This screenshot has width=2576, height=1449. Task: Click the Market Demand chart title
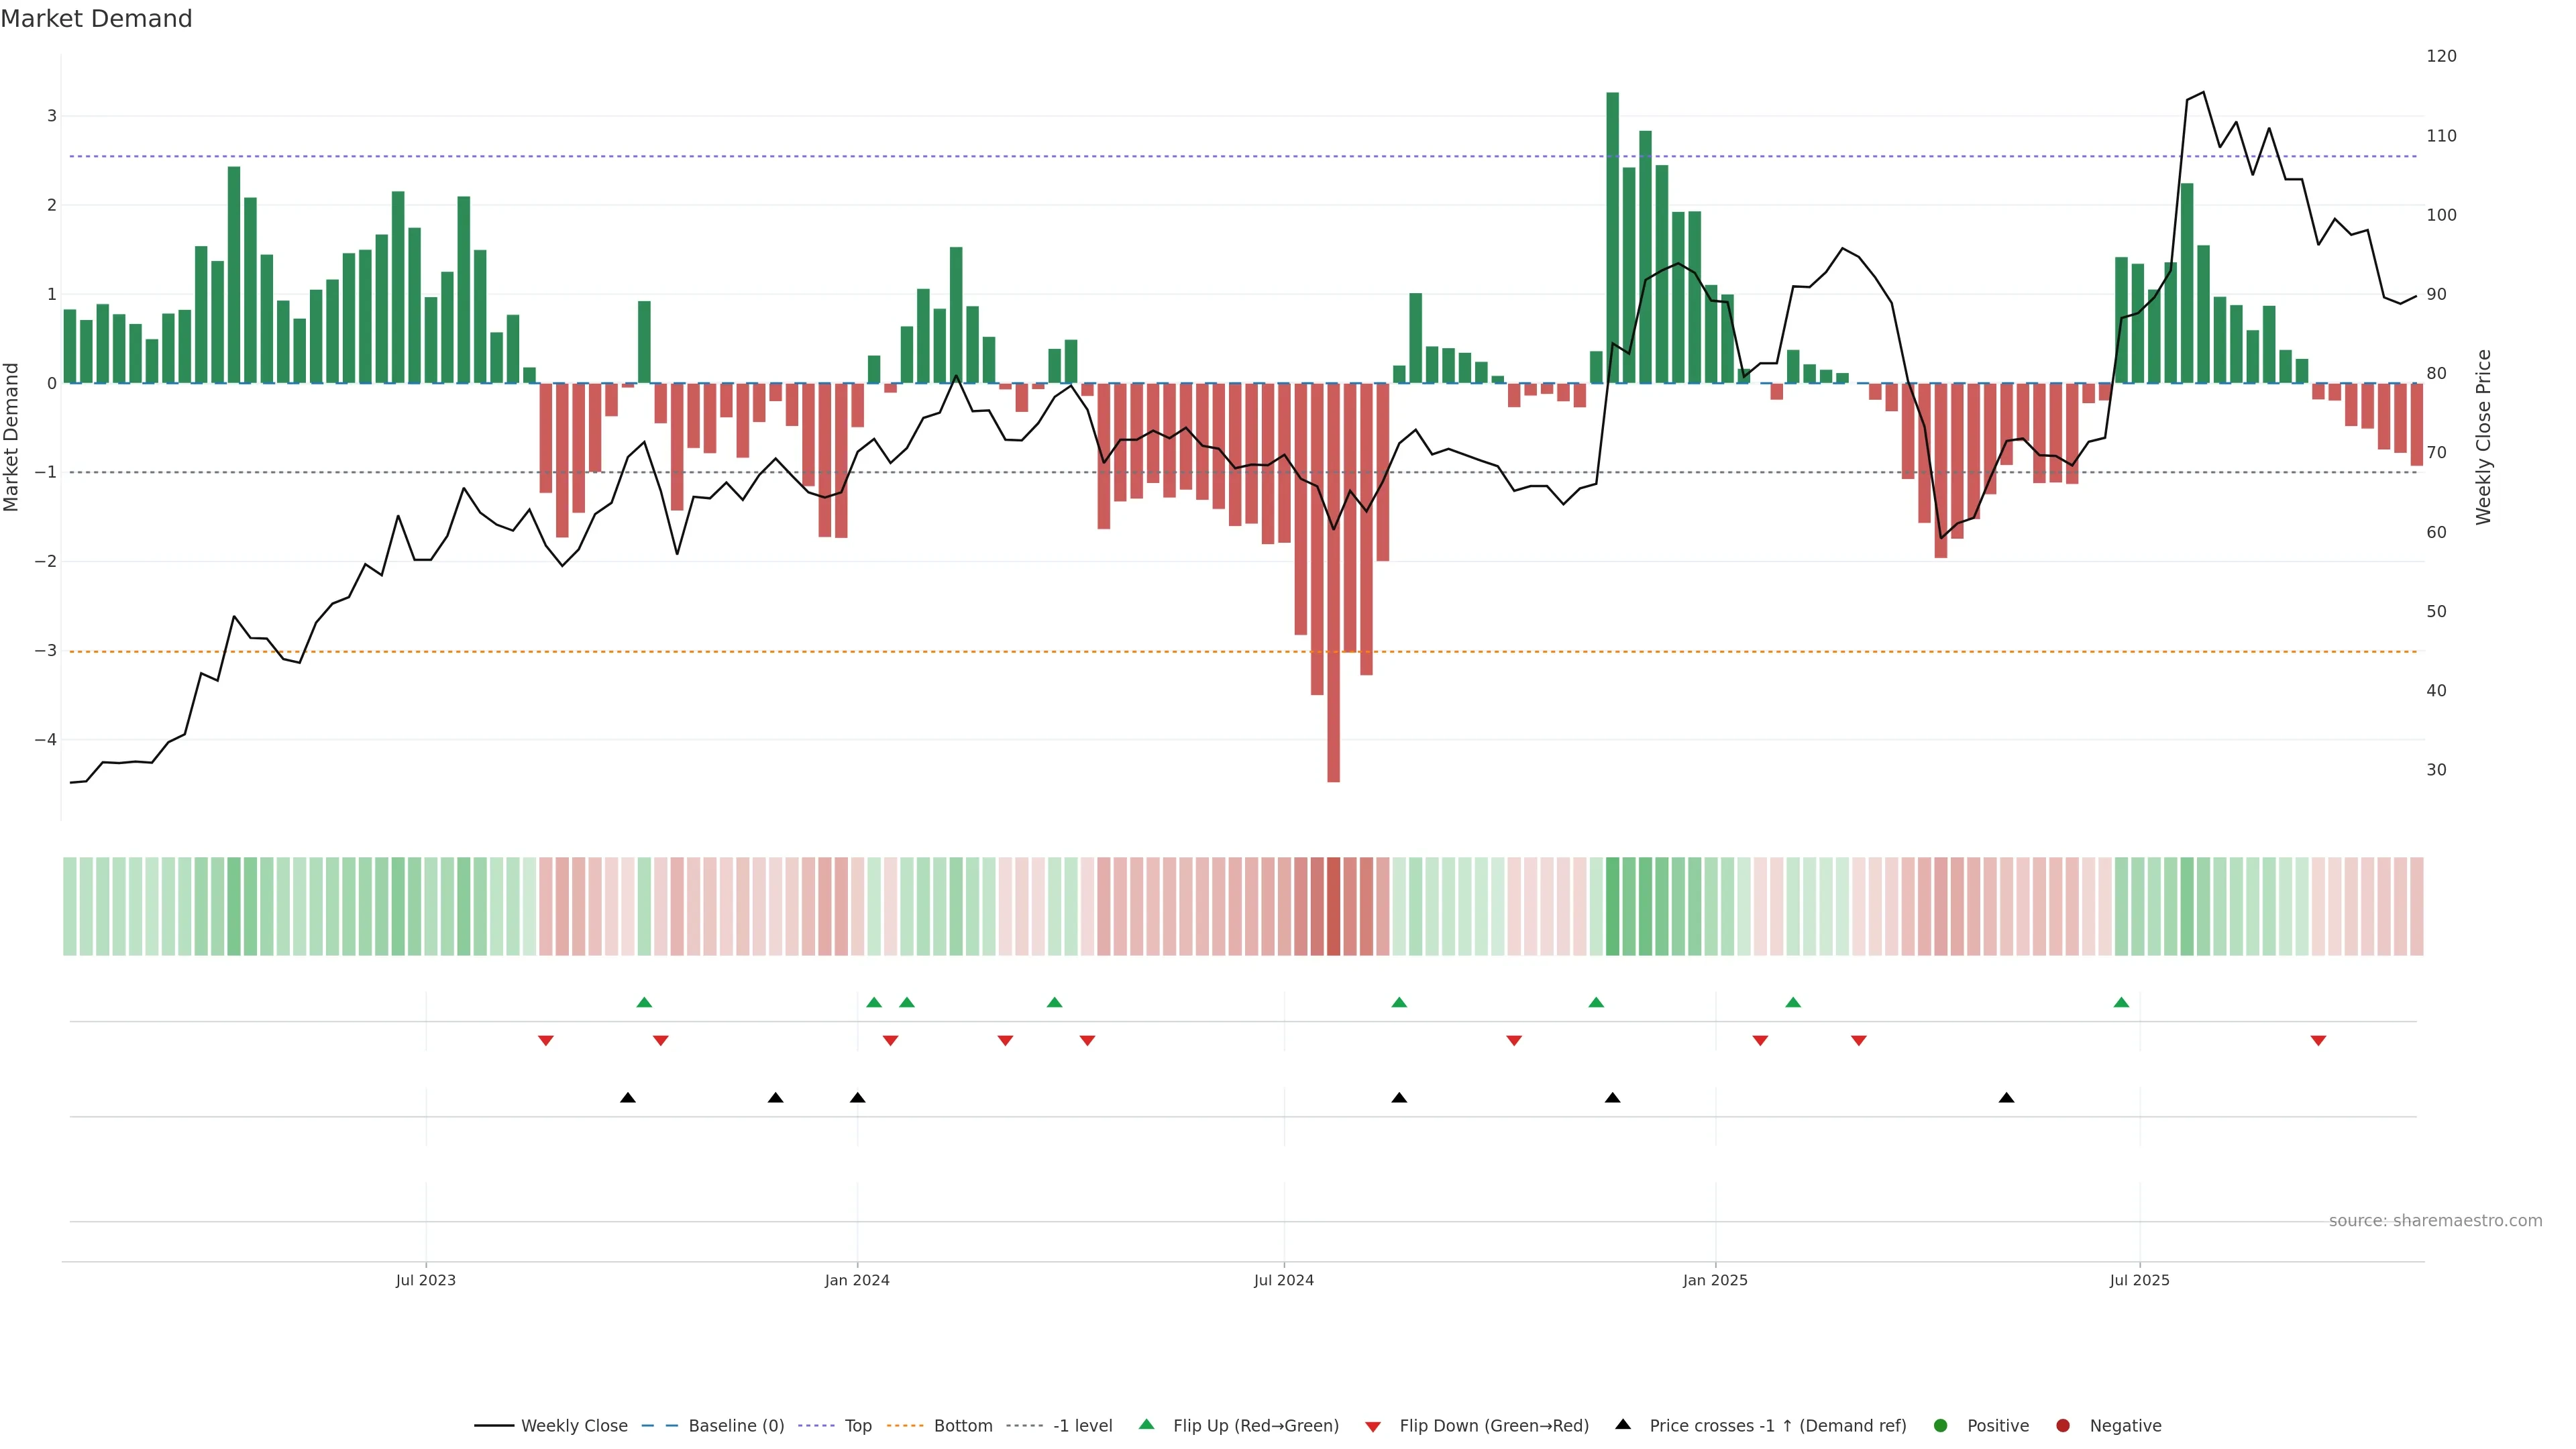(96, 19)
